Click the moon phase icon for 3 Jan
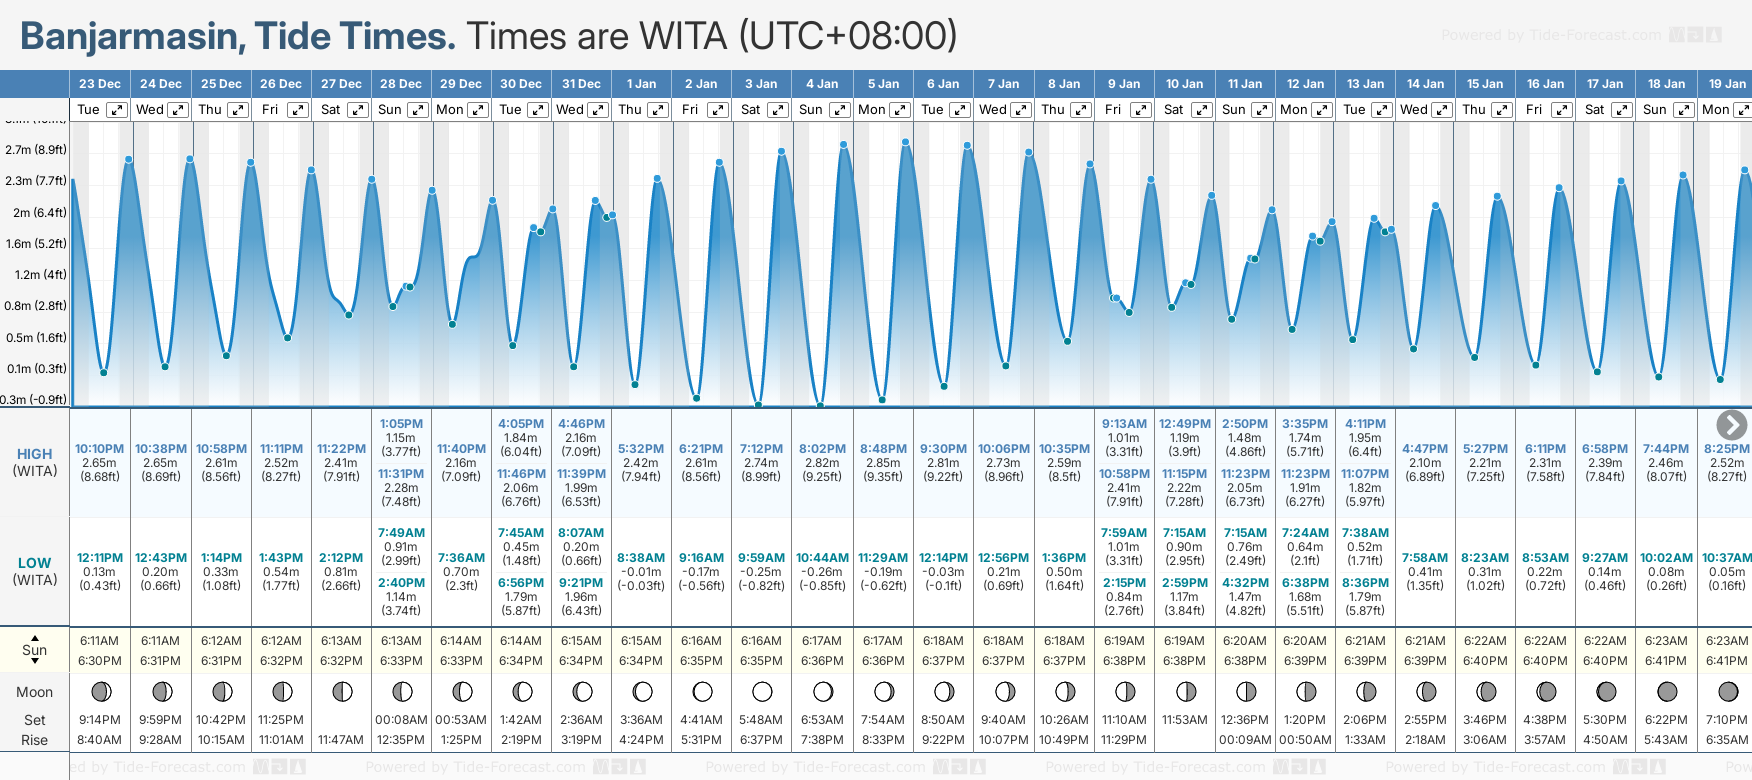This screenshot has width=1752, height=780. [762, 691]
